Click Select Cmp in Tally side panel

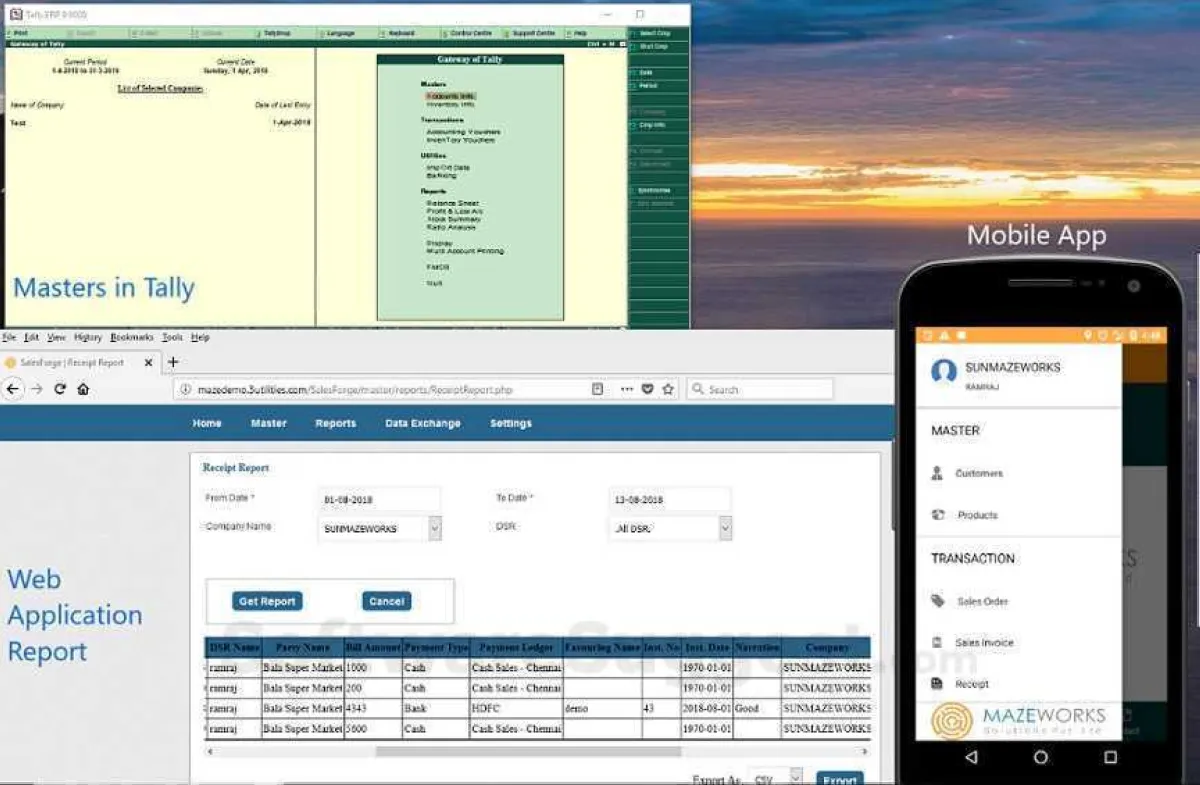pyautogui.click(x=657, y=33)
